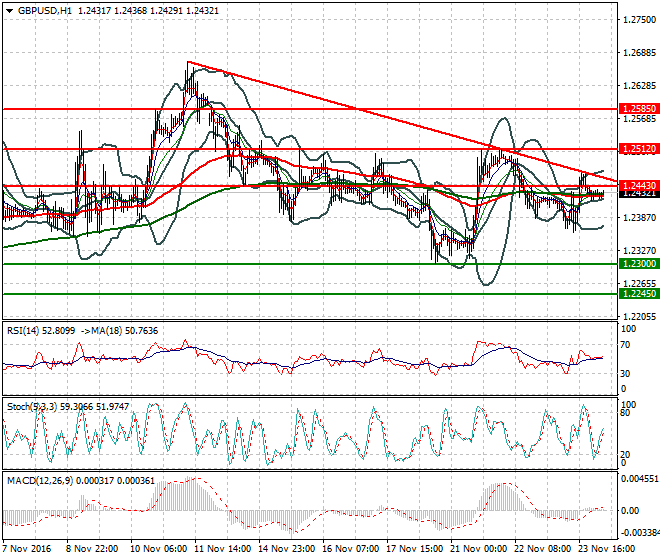The height and width of the screenshot is (560, 660).
Task: Click the MACD scale value 0.004551
Action: tap(640, 479)
